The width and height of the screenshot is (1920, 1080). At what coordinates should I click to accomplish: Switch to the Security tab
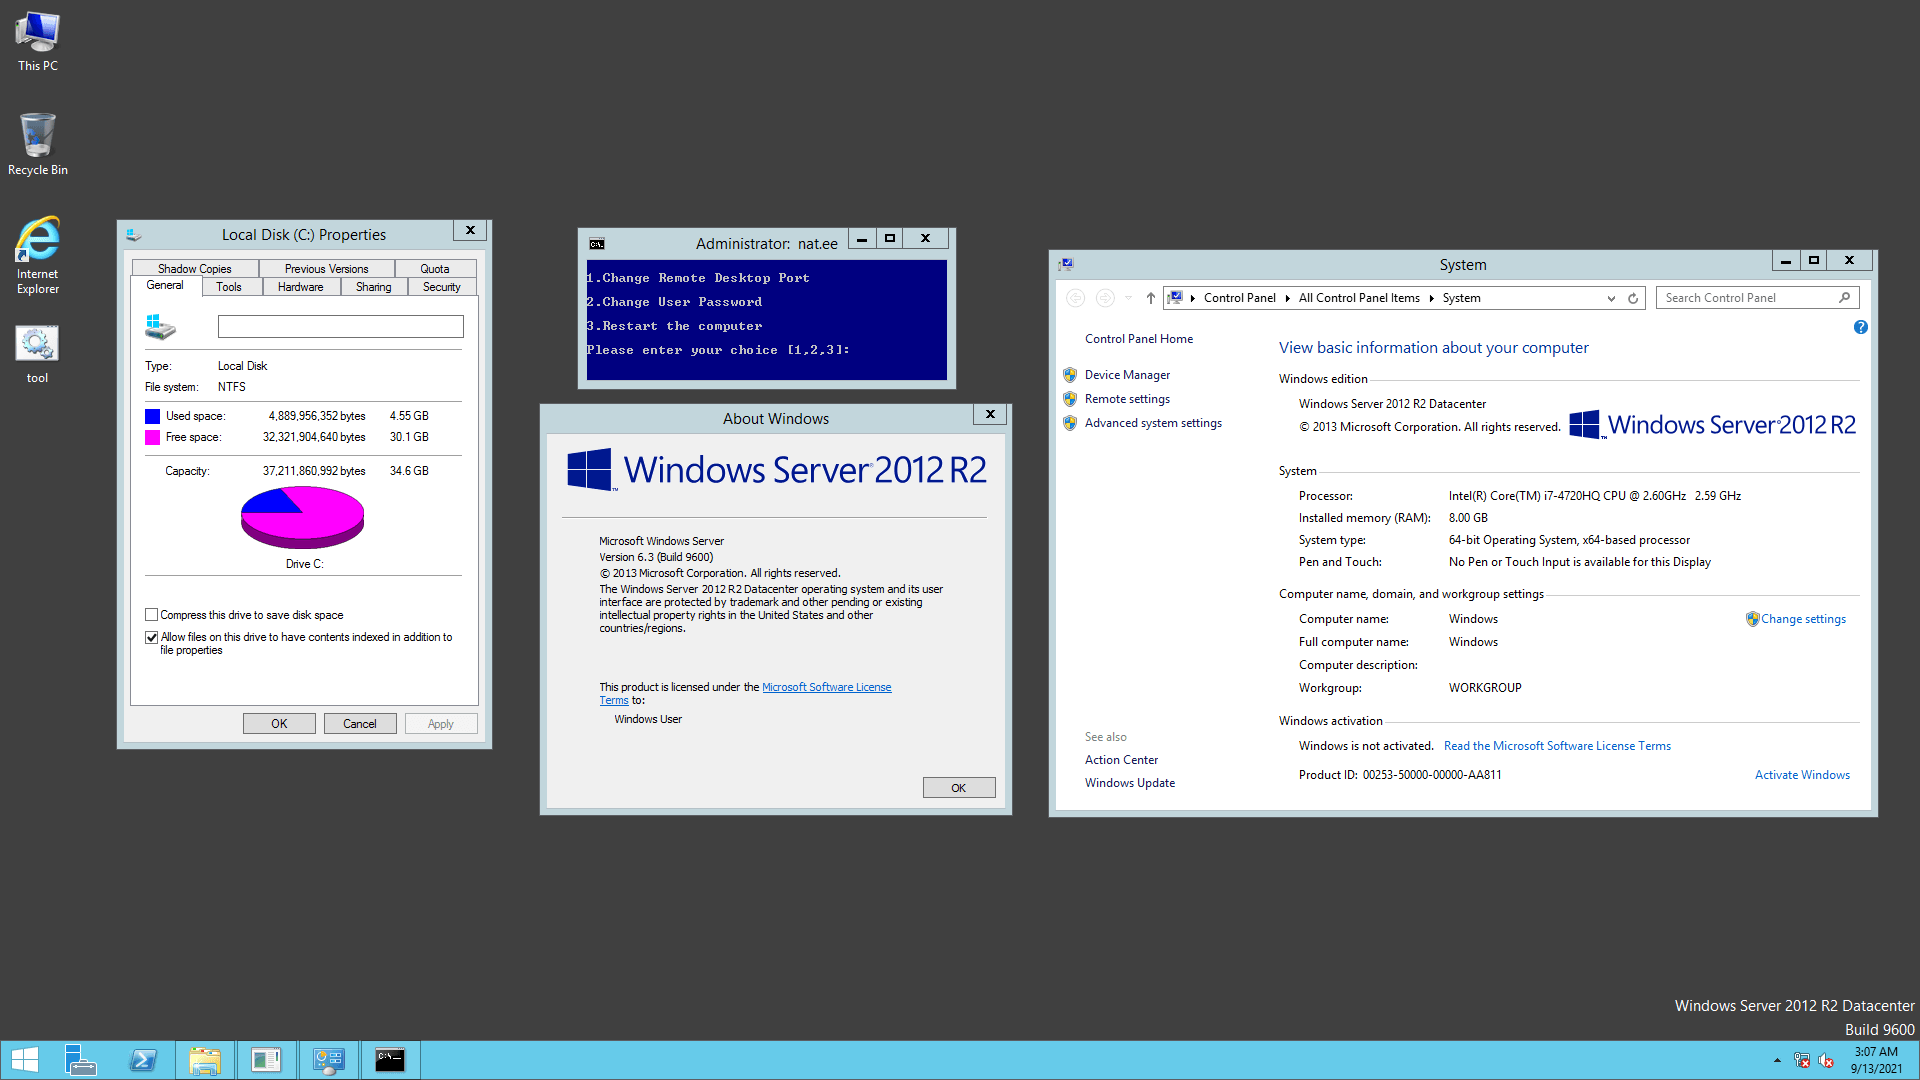click(x=441, y=287)
